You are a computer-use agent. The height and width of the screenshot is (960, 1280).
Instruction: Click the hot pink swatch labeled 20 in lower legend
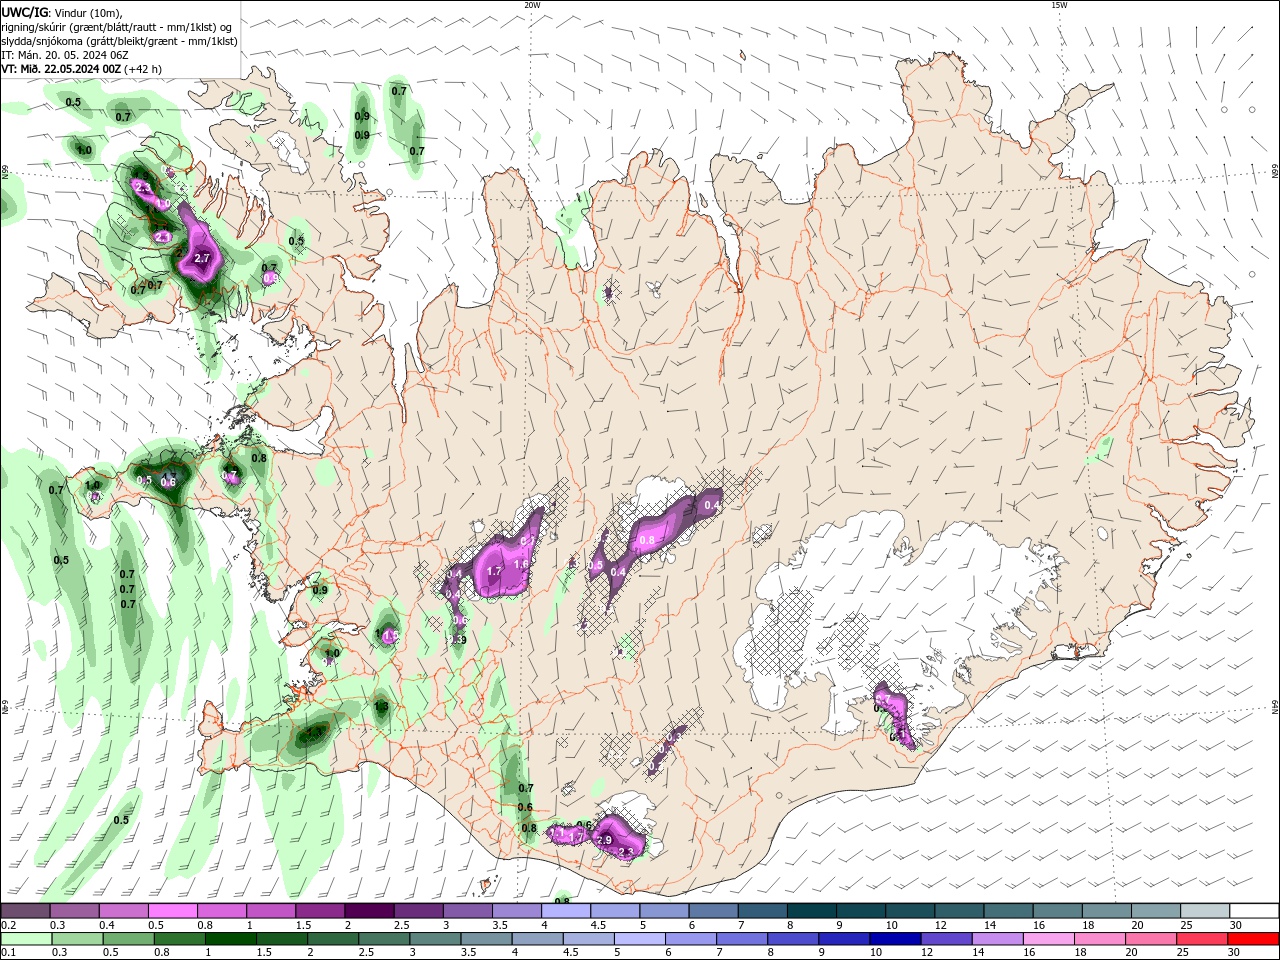[1151, 939]
